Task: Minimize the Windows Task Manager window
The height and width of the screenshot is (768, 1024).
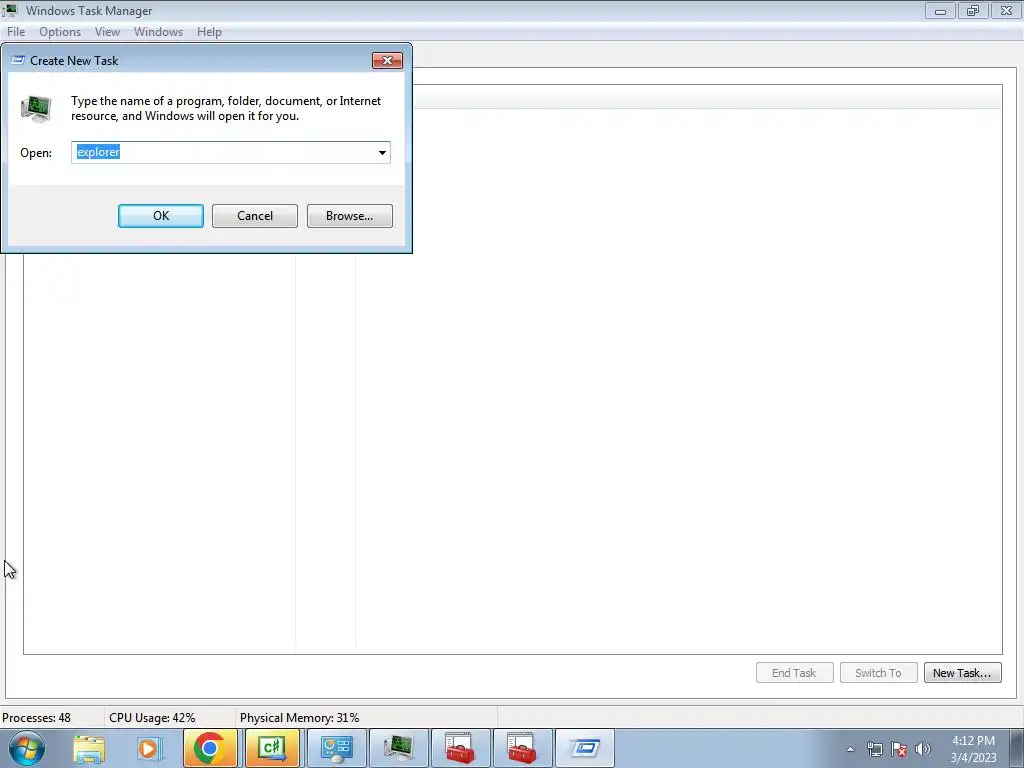Action: 940,10
